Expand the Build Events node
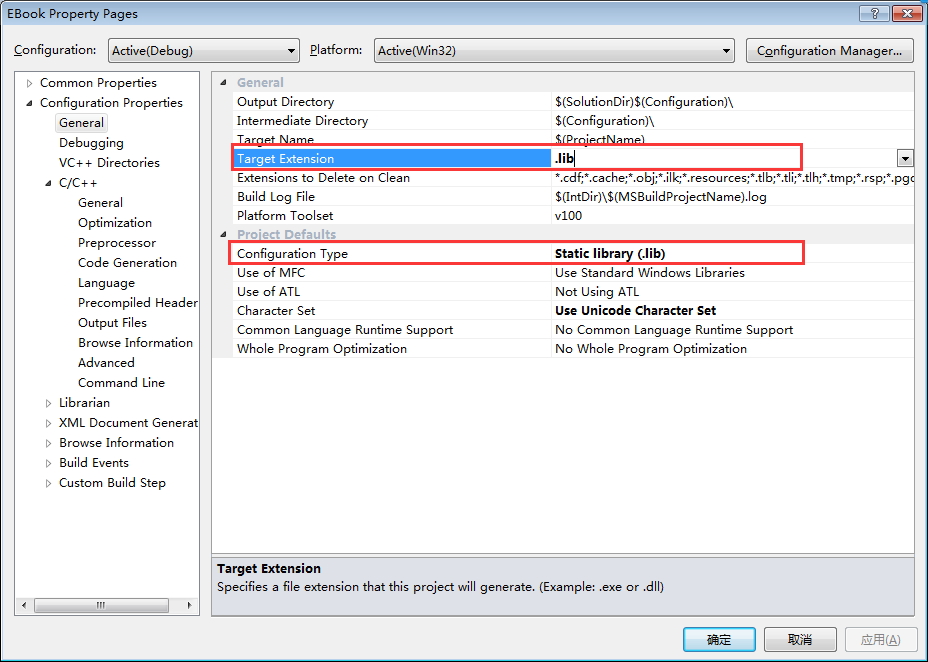The width and height of the screenshot is (928, 662). click(x=48, y=463)
